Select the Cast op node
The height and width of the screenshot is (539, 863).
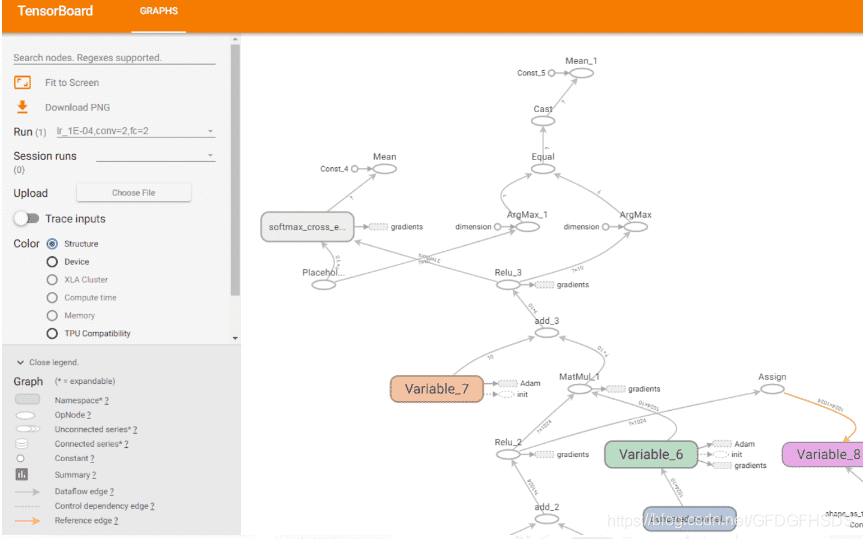coord(543,121)
